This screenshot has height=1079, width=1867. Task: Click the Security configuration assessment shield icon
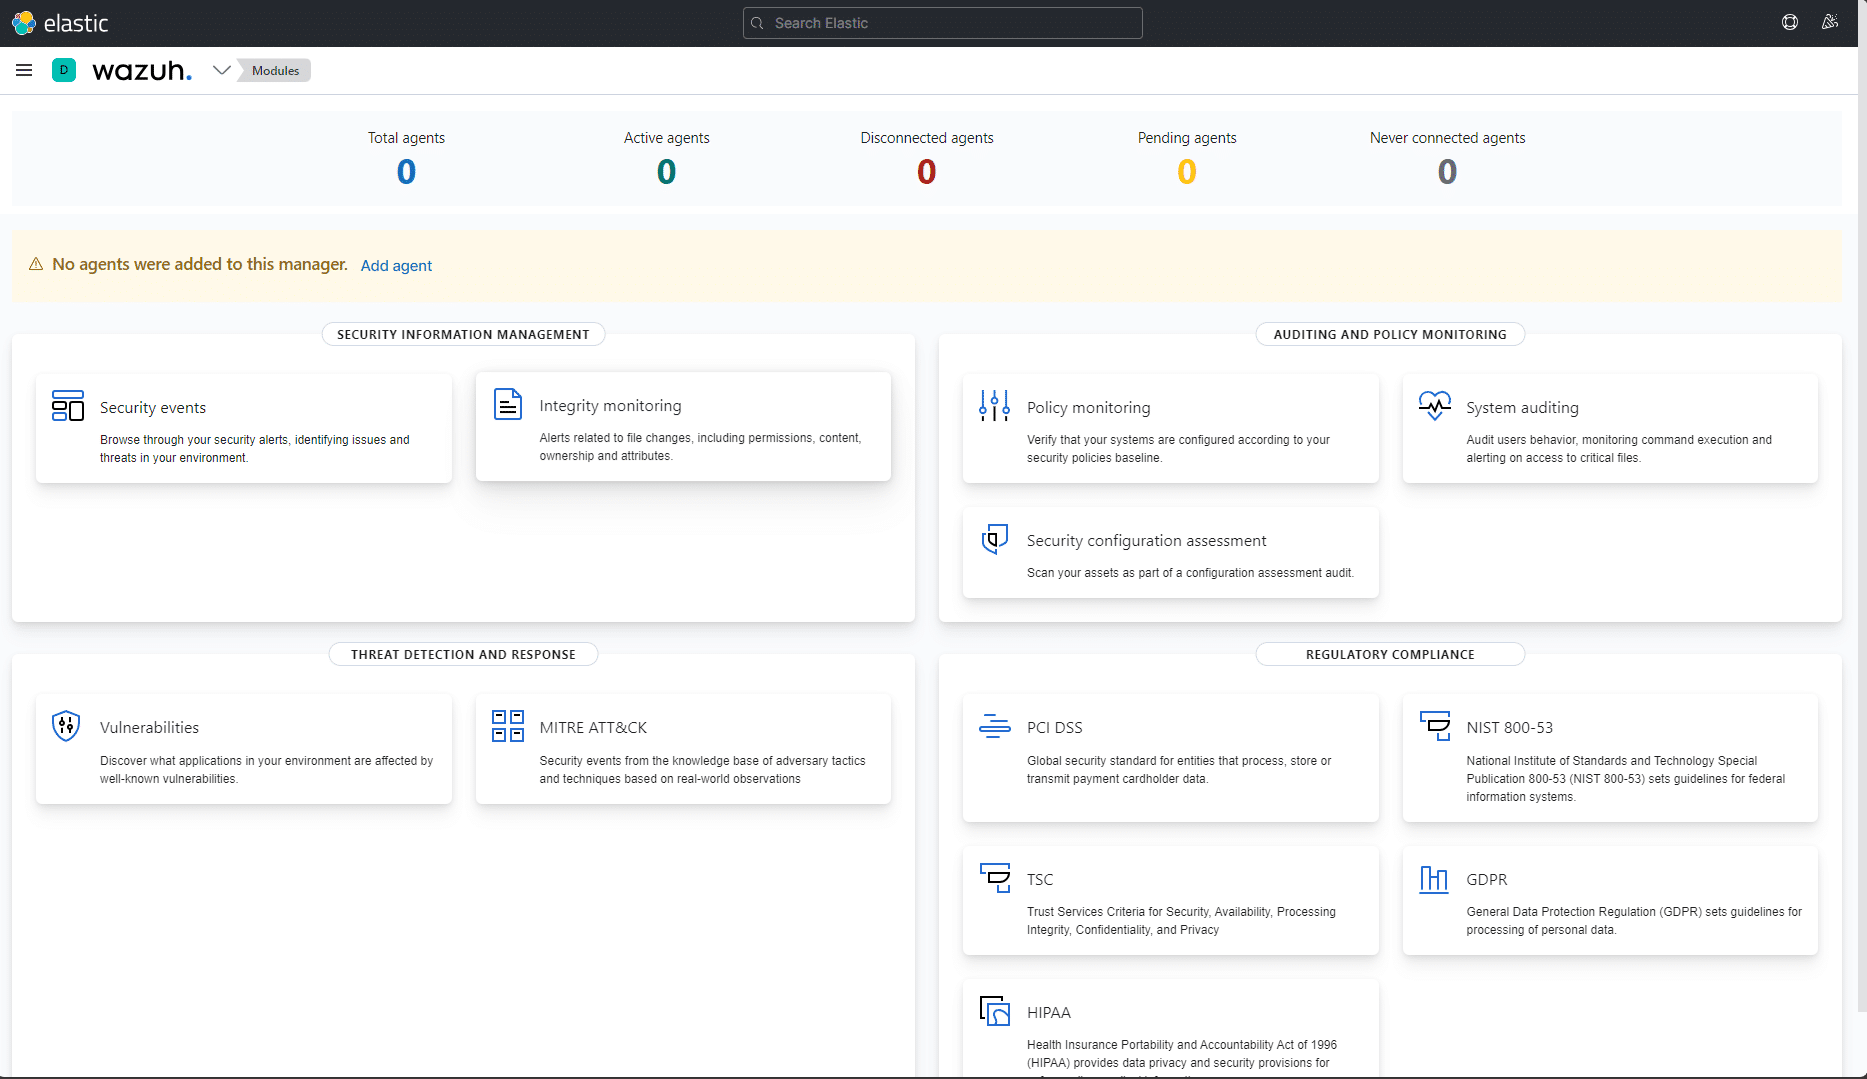click(994, 538)
